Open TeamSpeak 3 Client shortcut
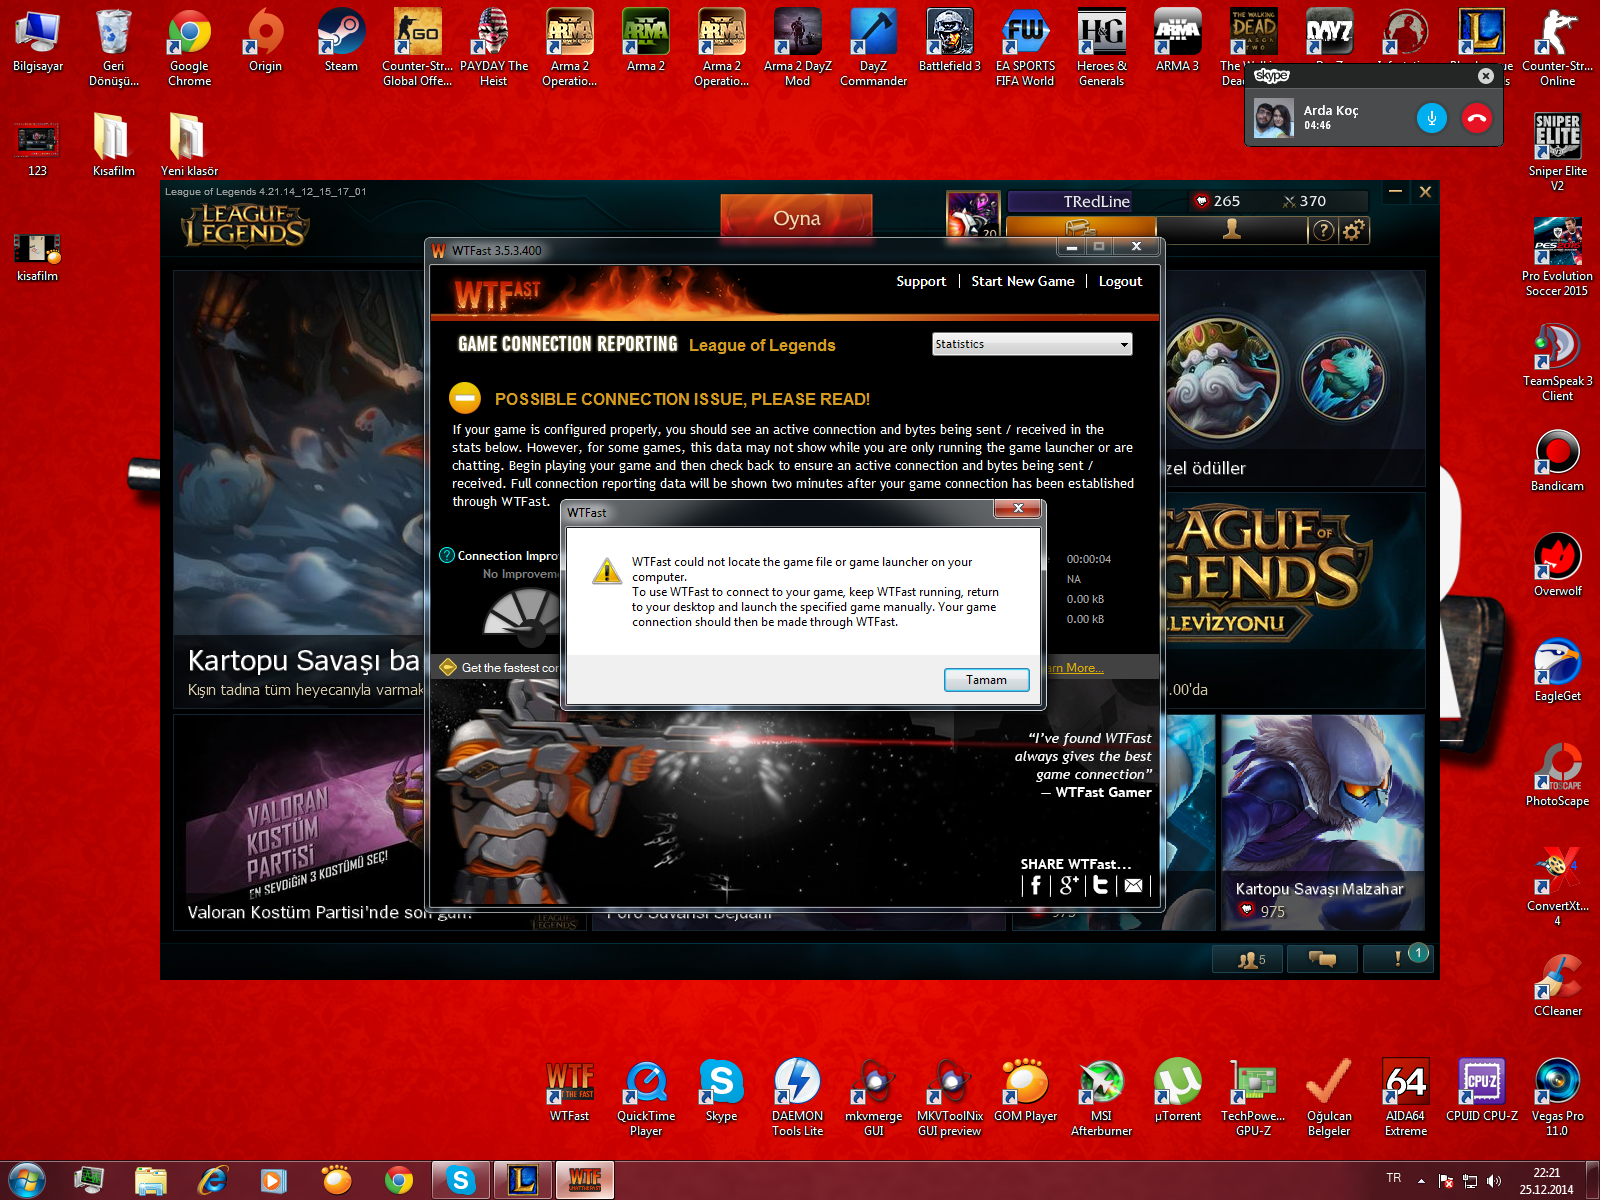Image resolution: width=1600 pixels, height=1200 pixels. [1557, 362]
